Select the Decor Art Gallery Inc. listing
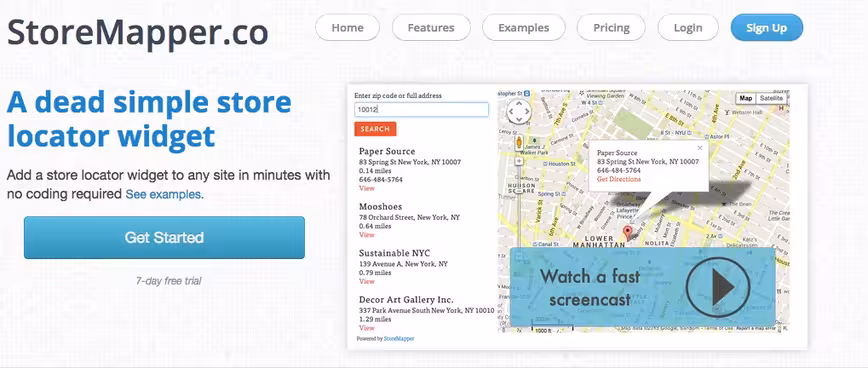The height and width of the screenshot is (368, 868). 406,299
